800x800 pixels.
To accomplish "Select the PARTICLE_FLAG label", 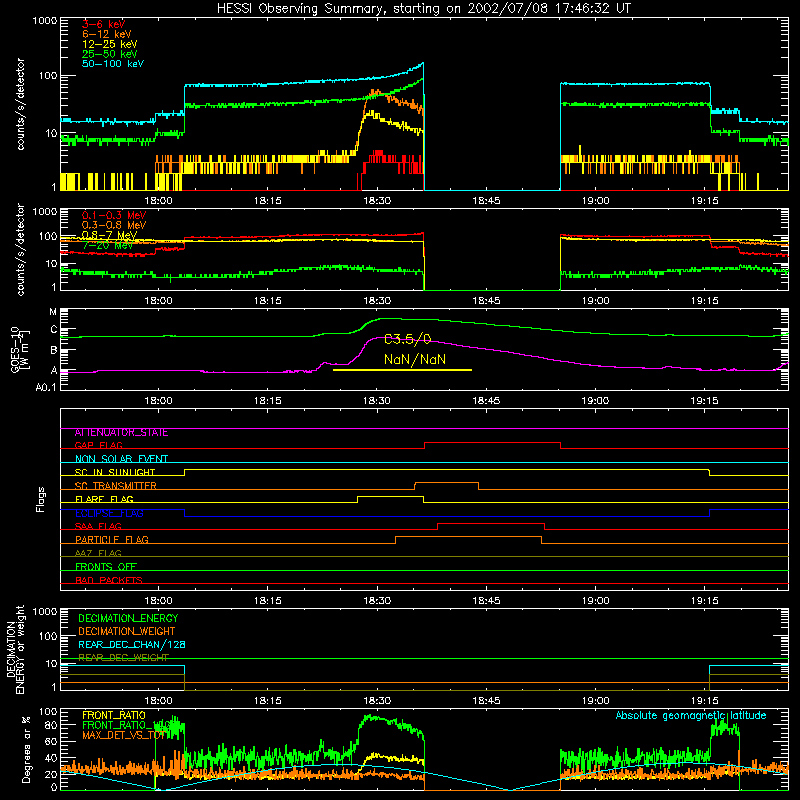I will coord(111,540).
